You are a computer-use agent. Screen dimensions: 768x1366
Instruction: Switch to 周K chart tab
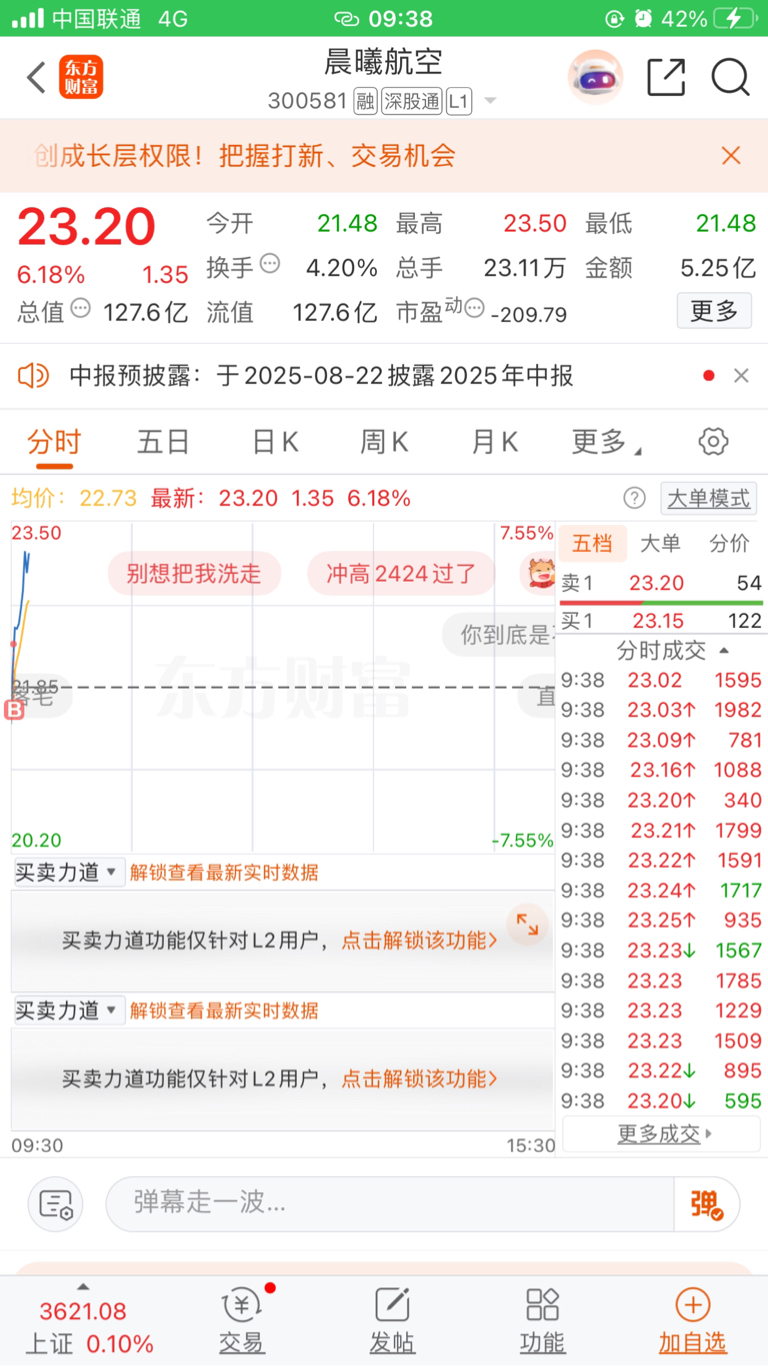[x=384, y=442]
